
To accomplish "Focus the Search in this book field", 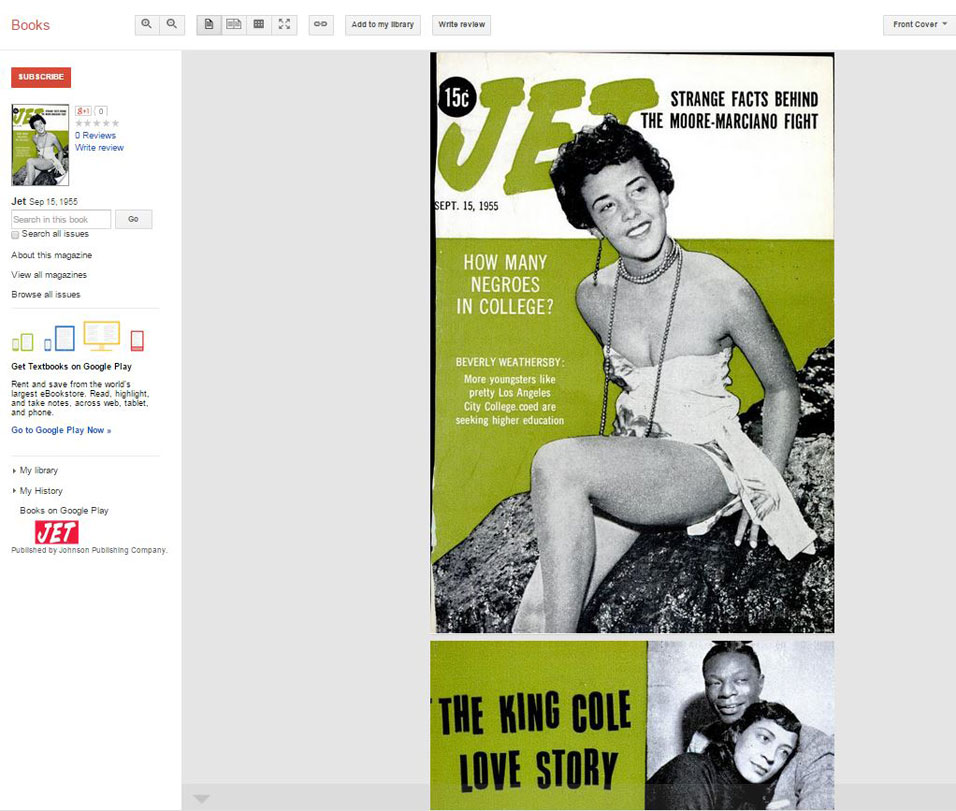I will click(x=60, y=219).
